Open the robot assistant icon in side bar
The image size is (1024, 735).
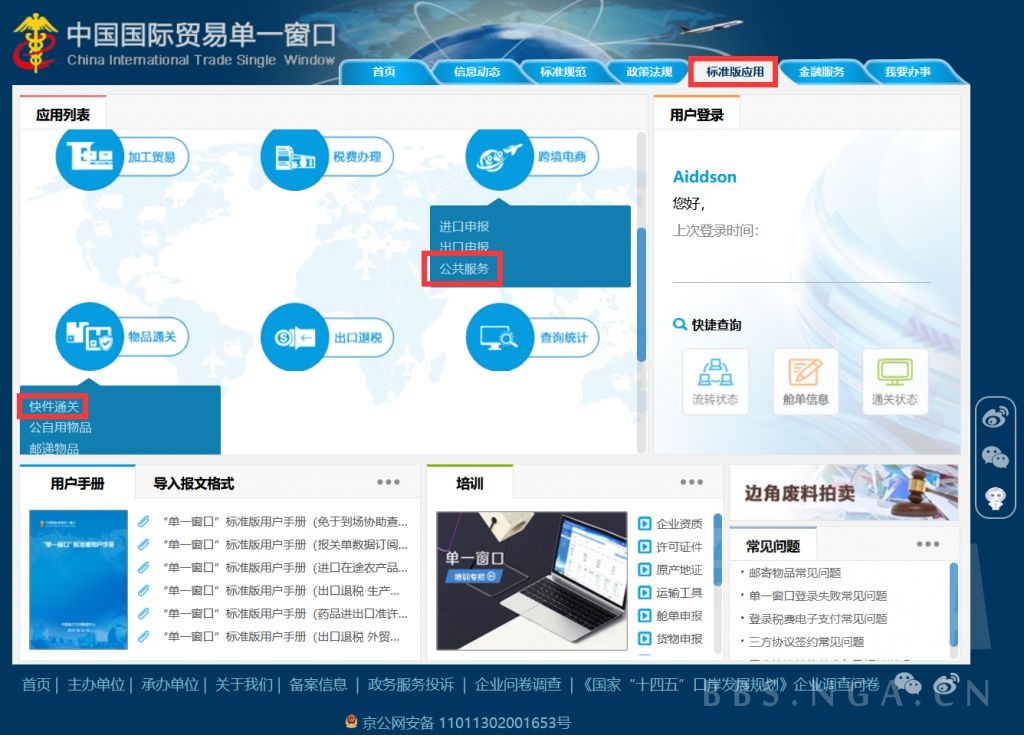click(995, 498)
